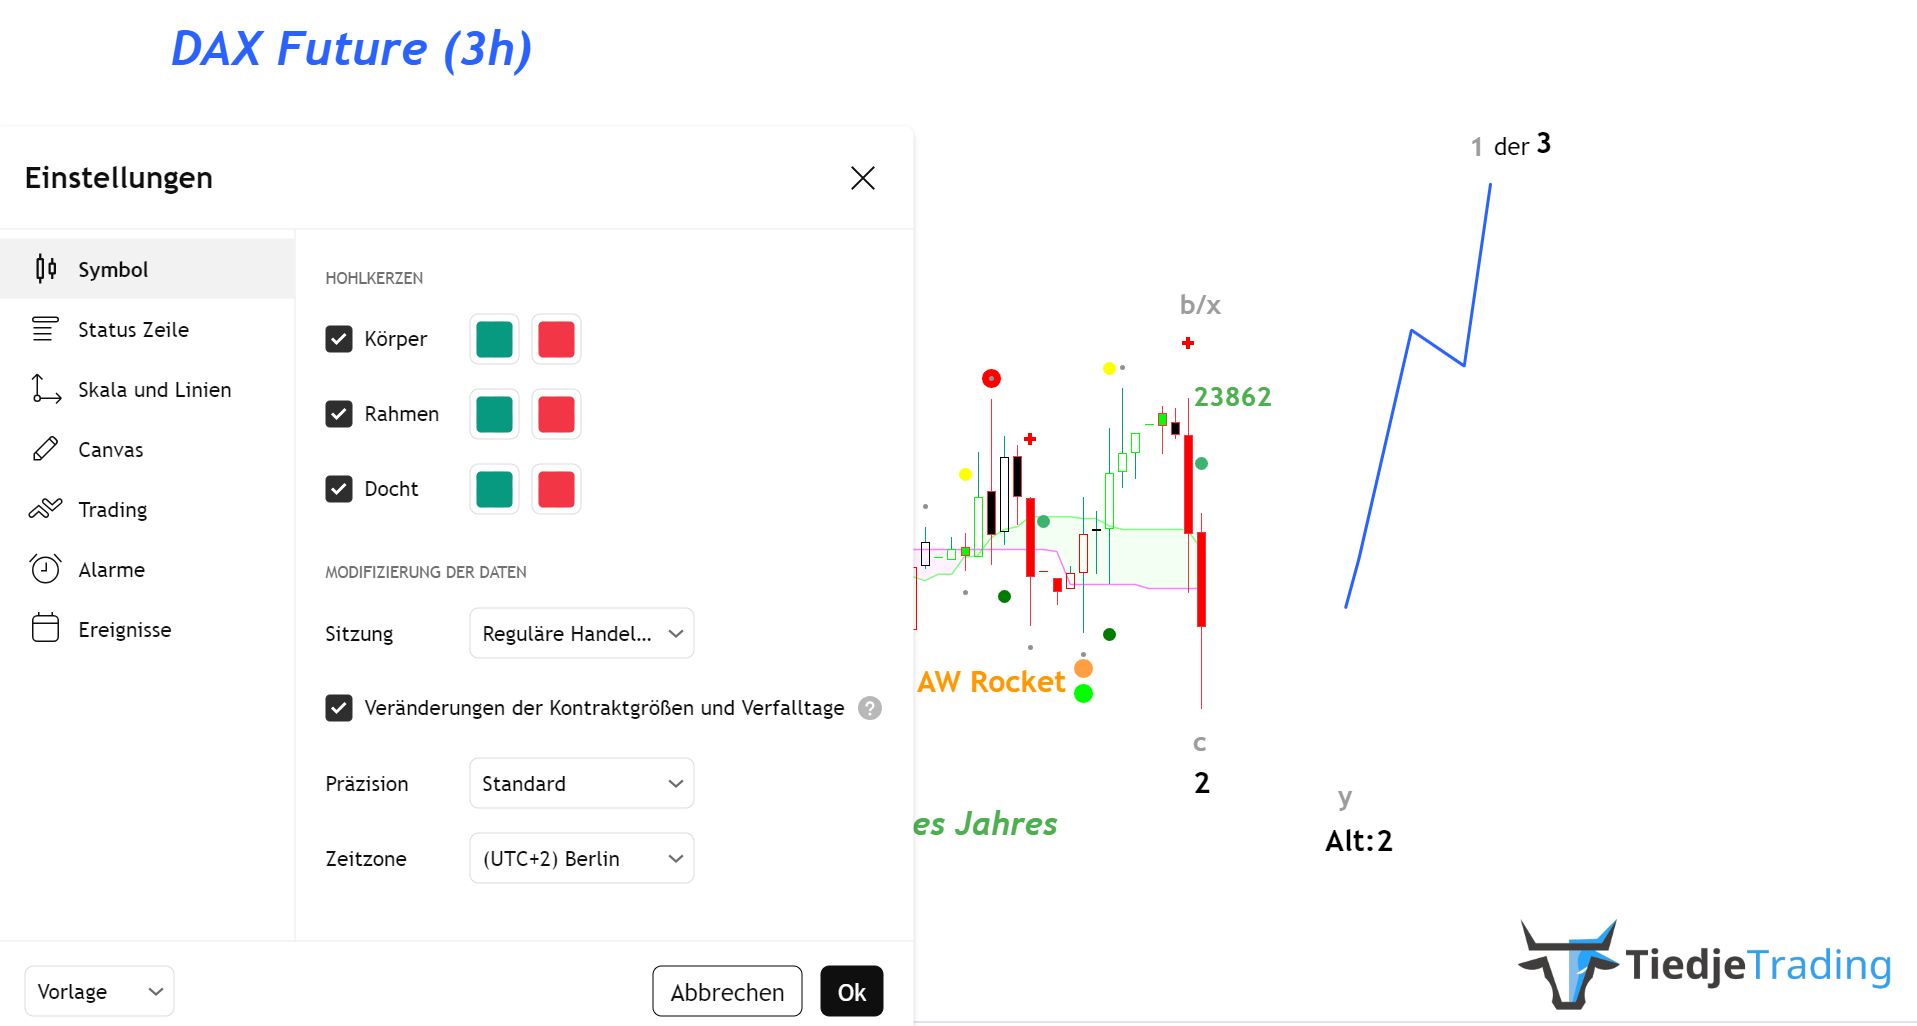The width and height of the screenshot is (1917, 1026).
Task: Open the Zeitzone dropdown
Action: click(x=581, y=859)
